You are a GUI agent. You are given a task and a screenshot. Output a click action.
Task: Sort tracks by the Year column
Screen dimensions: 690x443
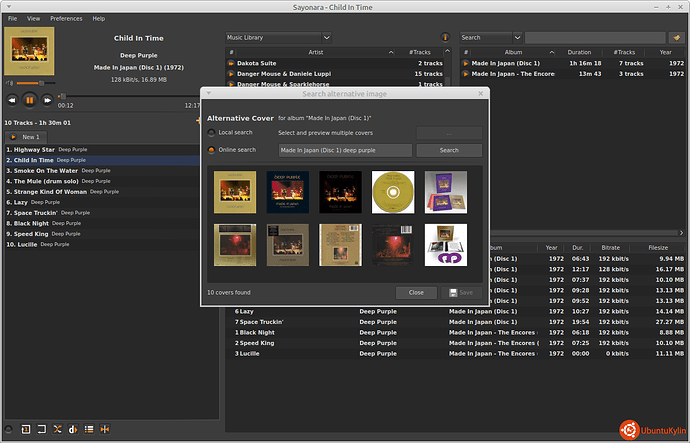[551, 248]
